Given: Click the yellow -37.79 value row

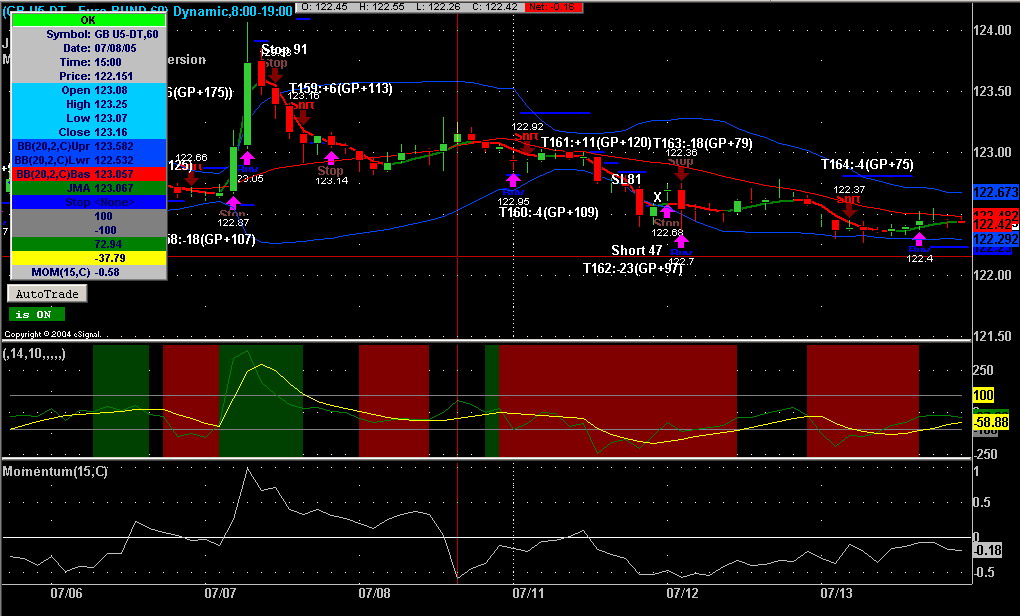Looking at the screenshot, I should (x=89, y=258).
